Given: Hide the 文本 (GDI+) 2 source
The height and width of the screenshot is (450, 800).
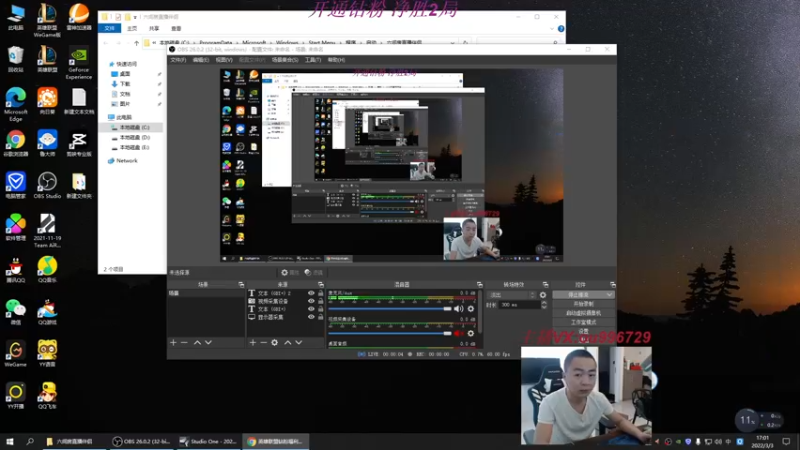Looking at the screenshot, I should click(x=311, y=293).
